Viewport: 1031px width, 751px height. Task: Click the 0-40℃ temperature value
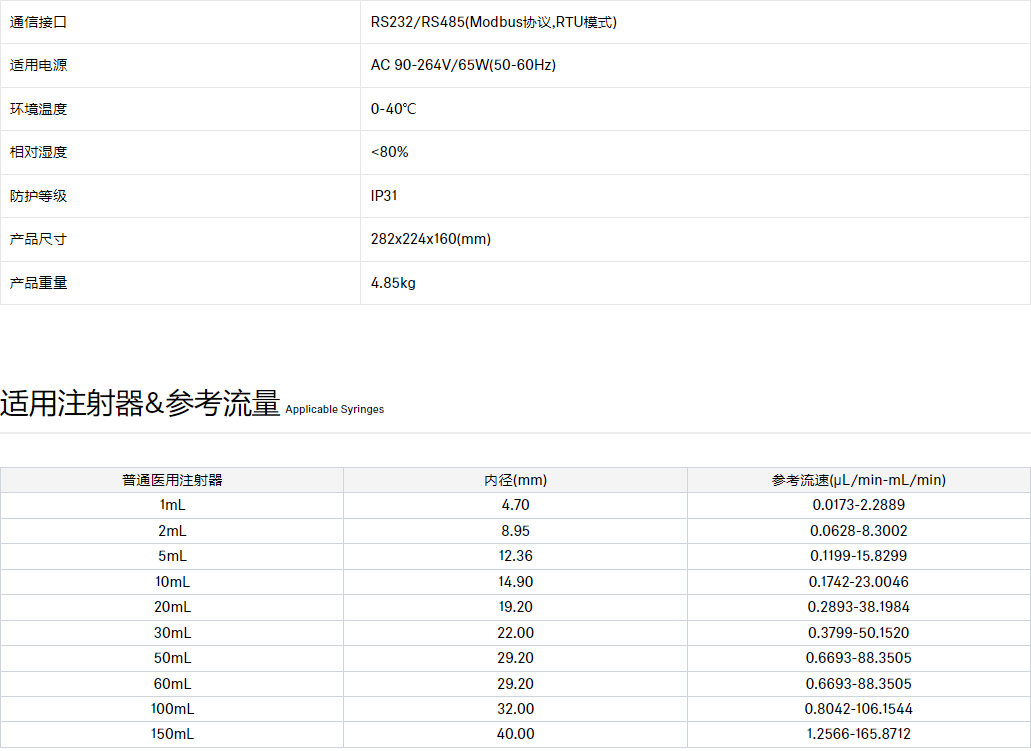(x=393, y=109)
